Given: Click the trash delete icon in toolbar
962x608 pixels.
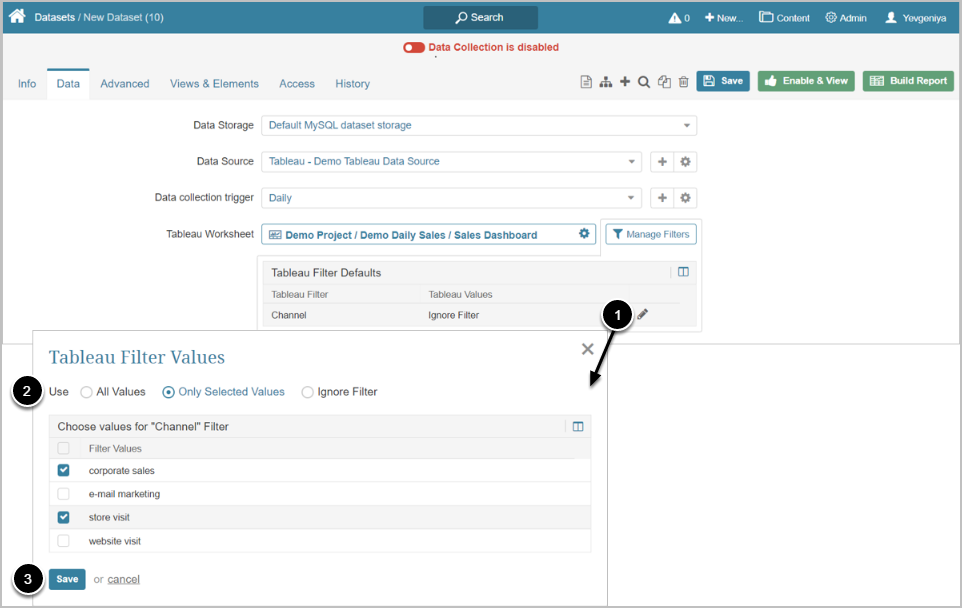Looking at the screenshot, I should click(684, 82).
